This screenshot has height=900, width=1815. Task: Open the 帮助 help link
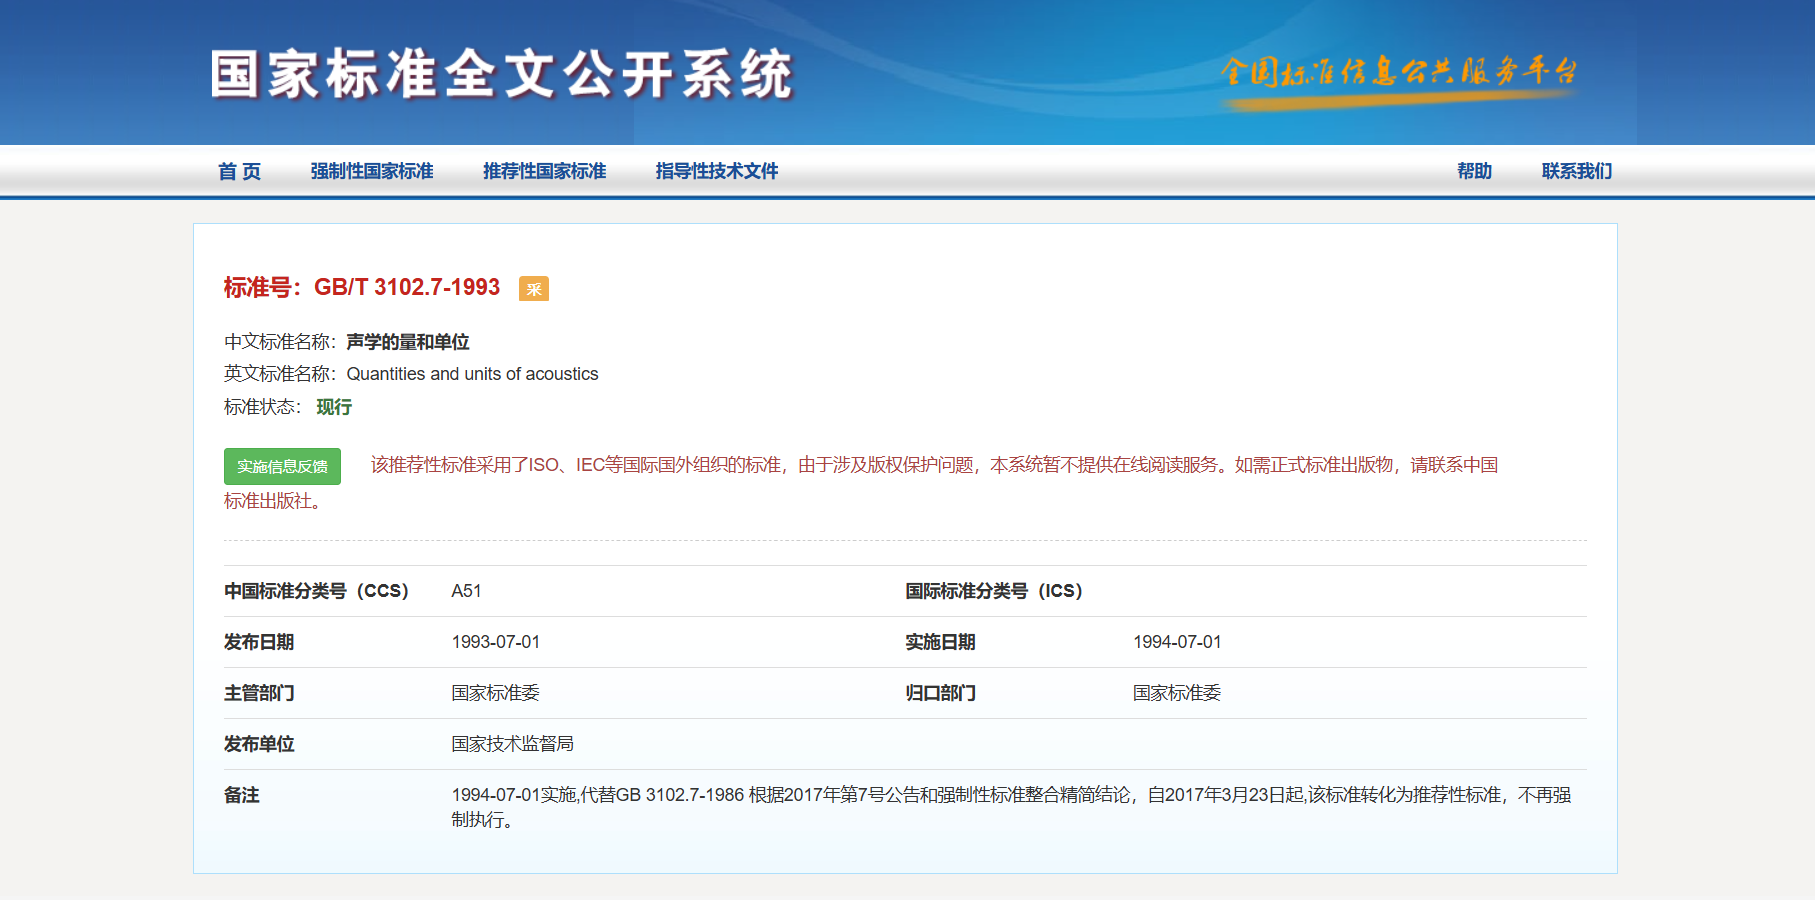click(x=1474, y=171)
